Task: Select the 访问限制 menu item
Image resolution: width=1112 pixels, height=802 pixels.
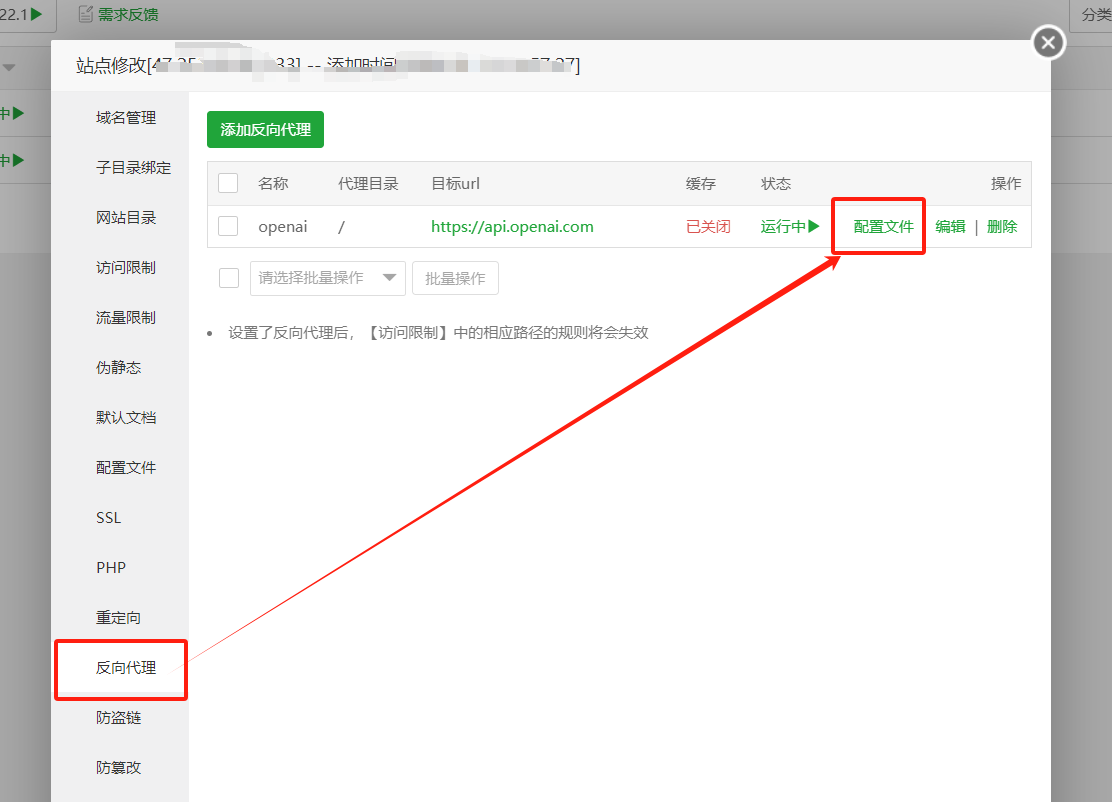Action: tap(126, 268)
